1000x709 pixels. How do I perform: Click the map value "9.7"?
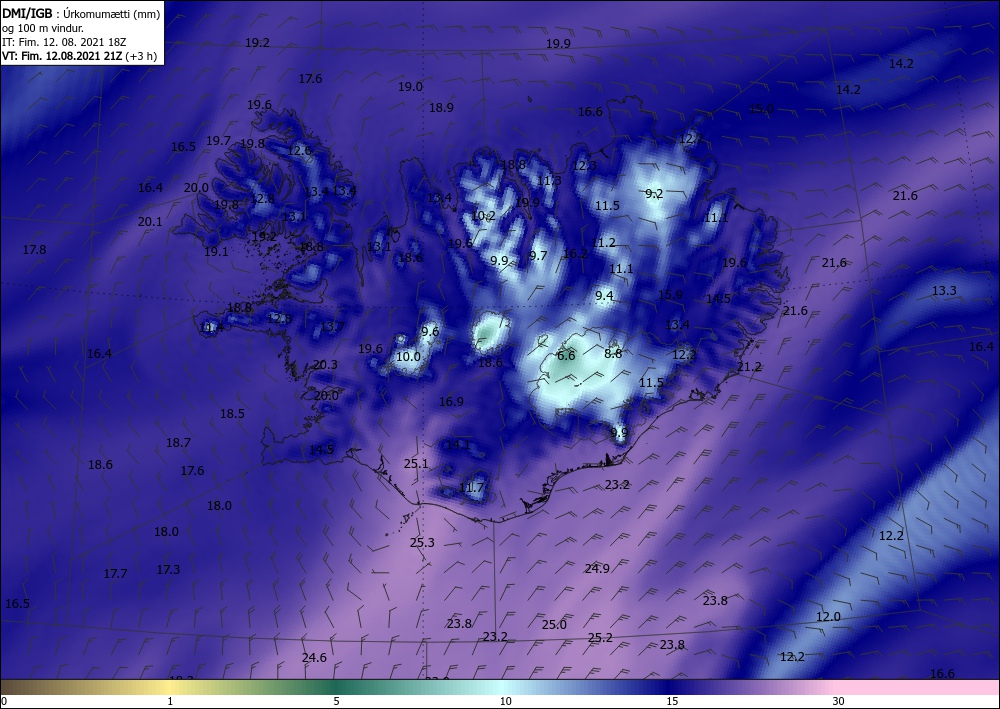pos(538,256)
